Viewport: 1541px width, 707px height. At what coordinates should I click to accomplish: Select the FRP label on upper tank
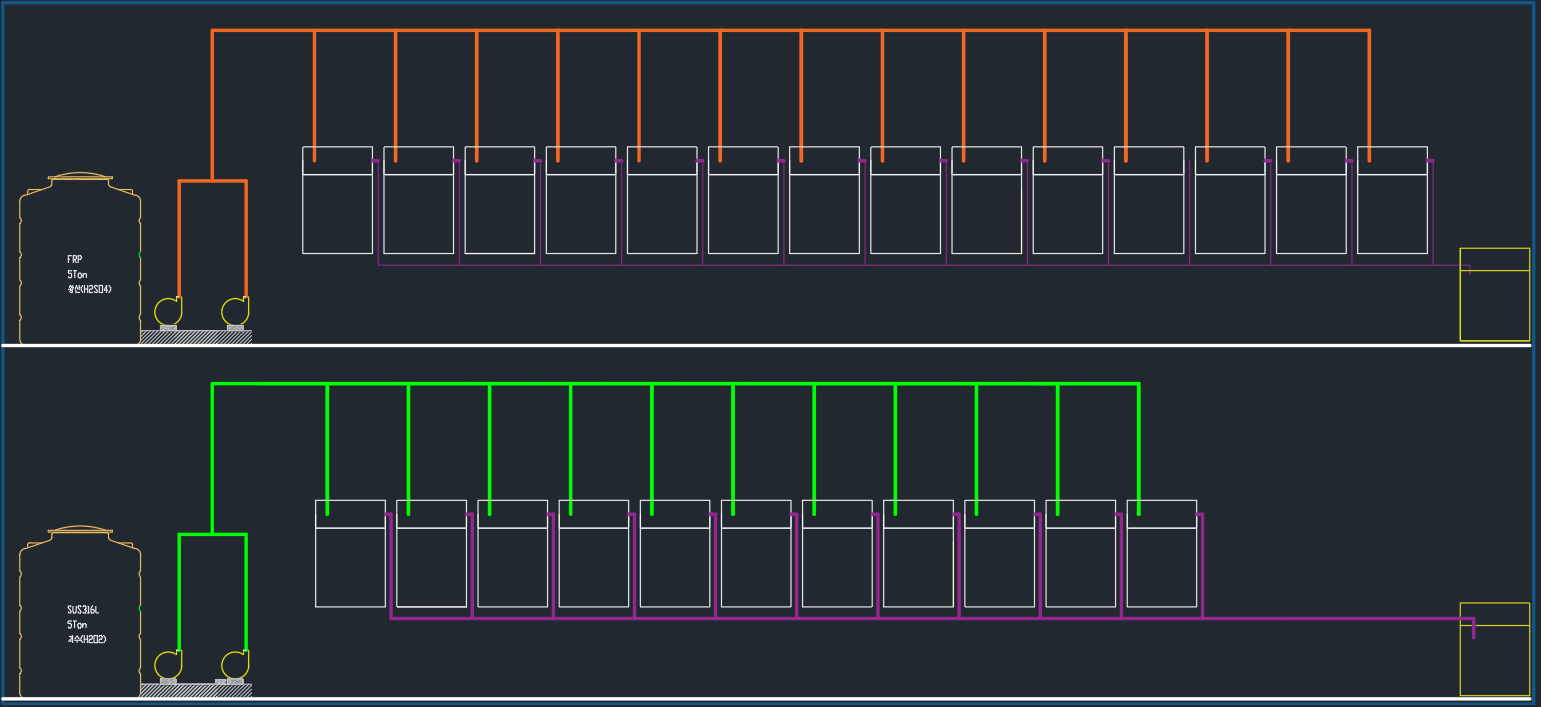75,259
